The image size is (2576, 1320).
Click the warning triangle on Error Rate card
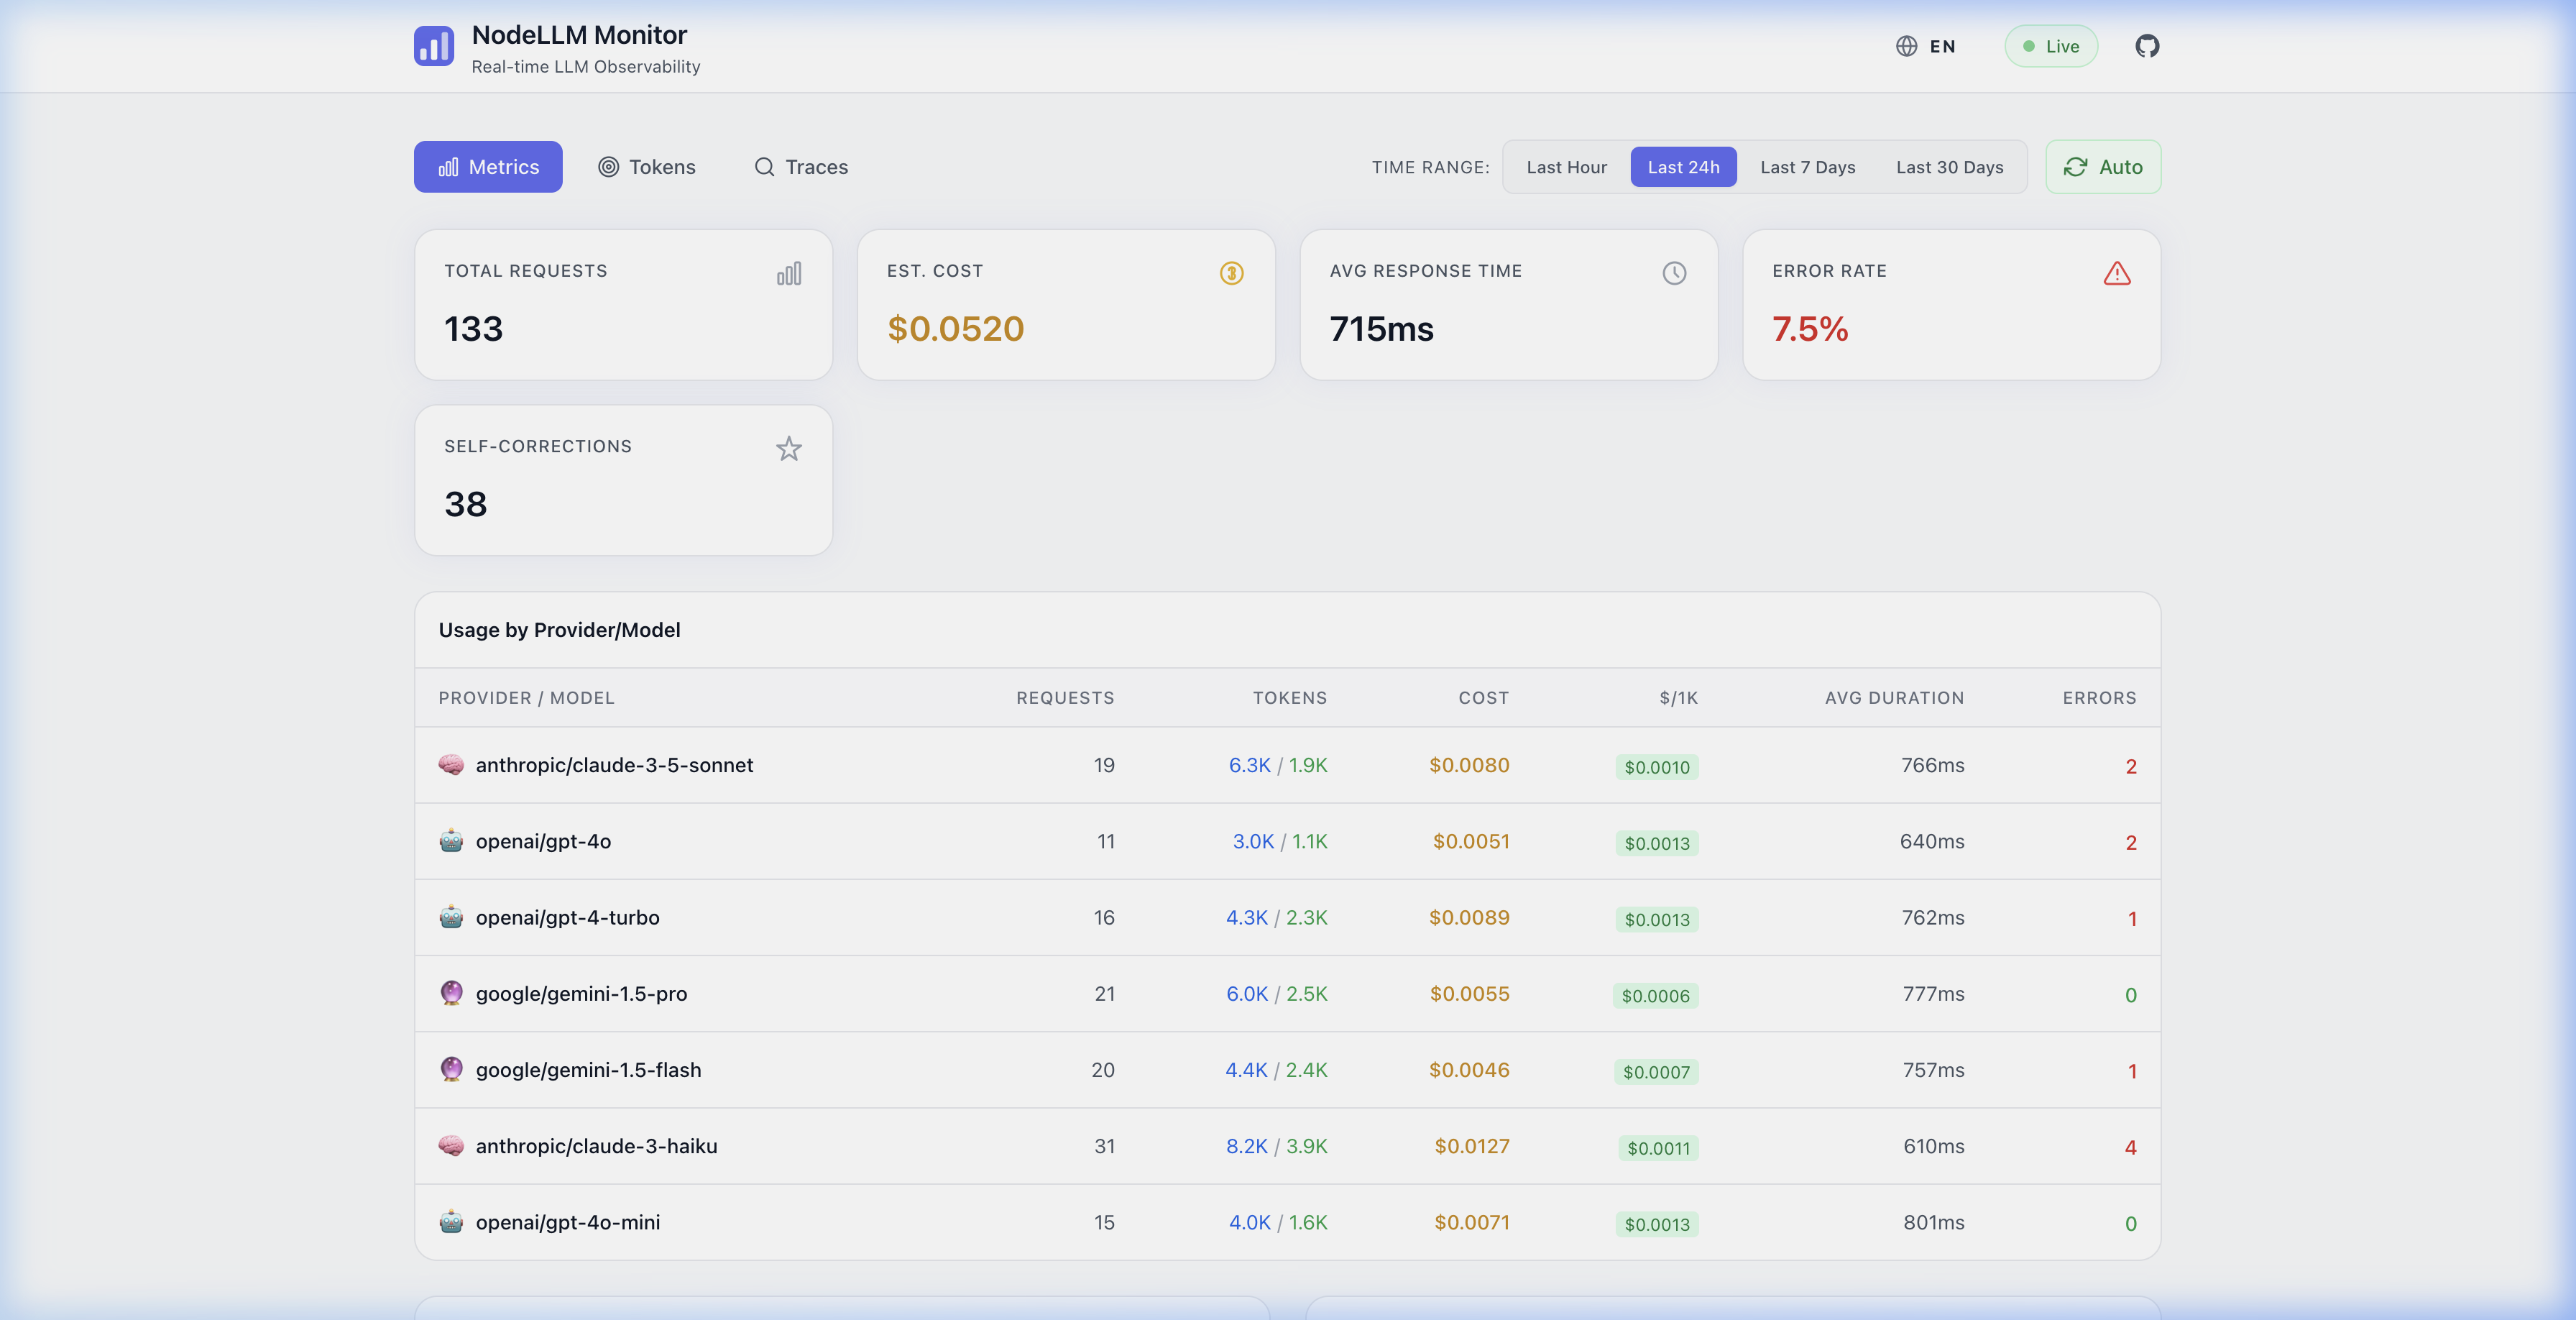2117,273
